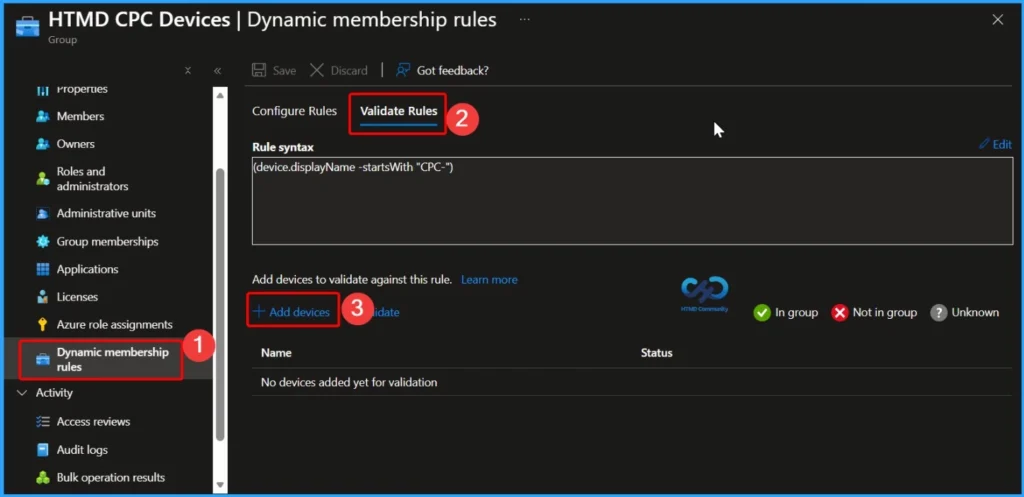Click the Administrative units icon
The width and height of the screenshot is (1024, 497).
[42, 214]
